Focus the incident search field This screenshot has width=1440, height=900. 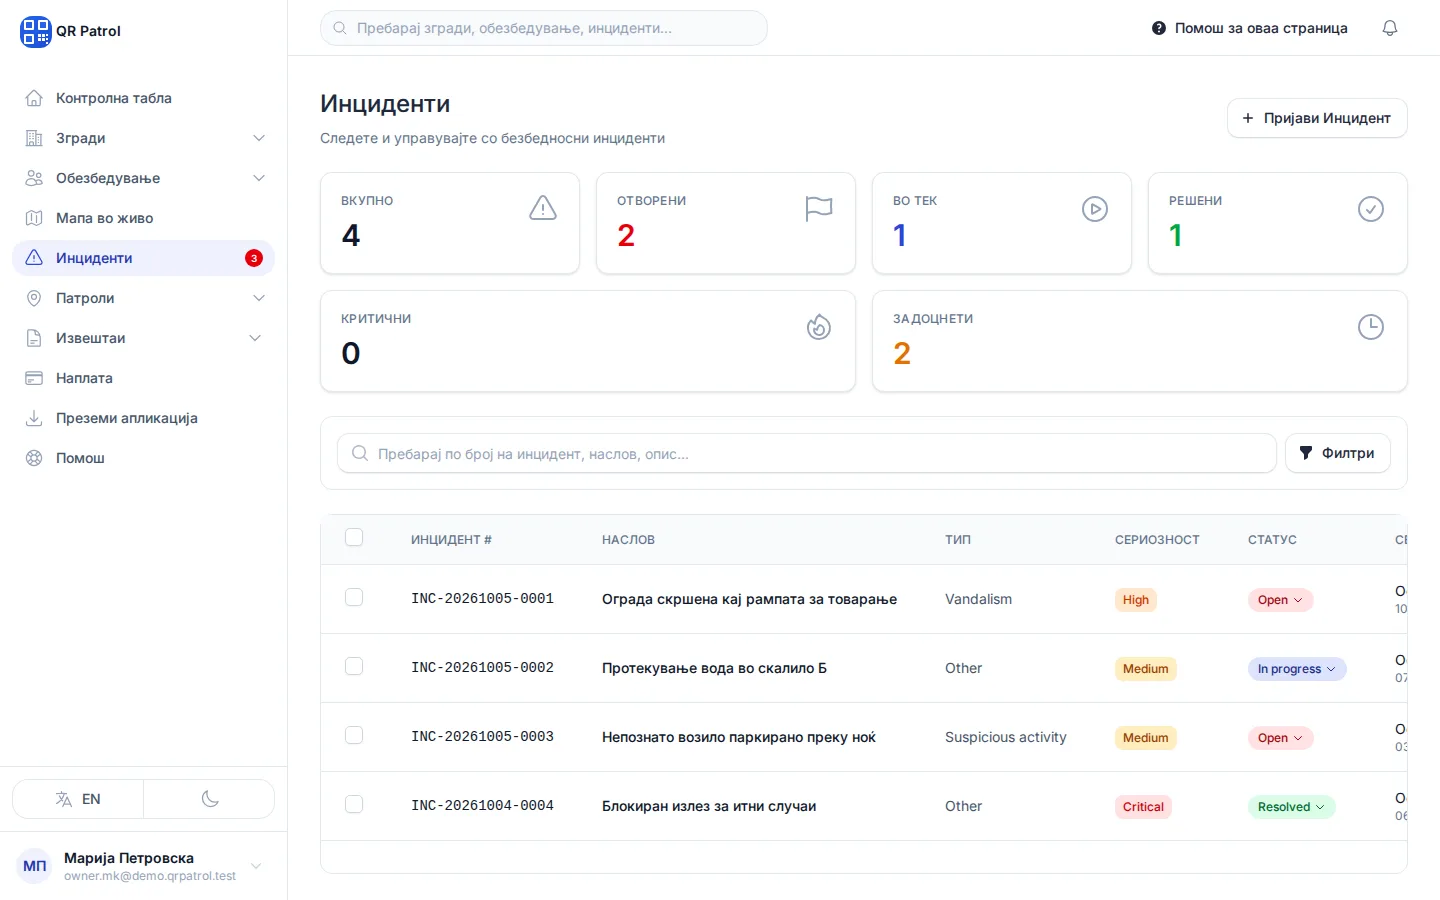click(807, 453)
